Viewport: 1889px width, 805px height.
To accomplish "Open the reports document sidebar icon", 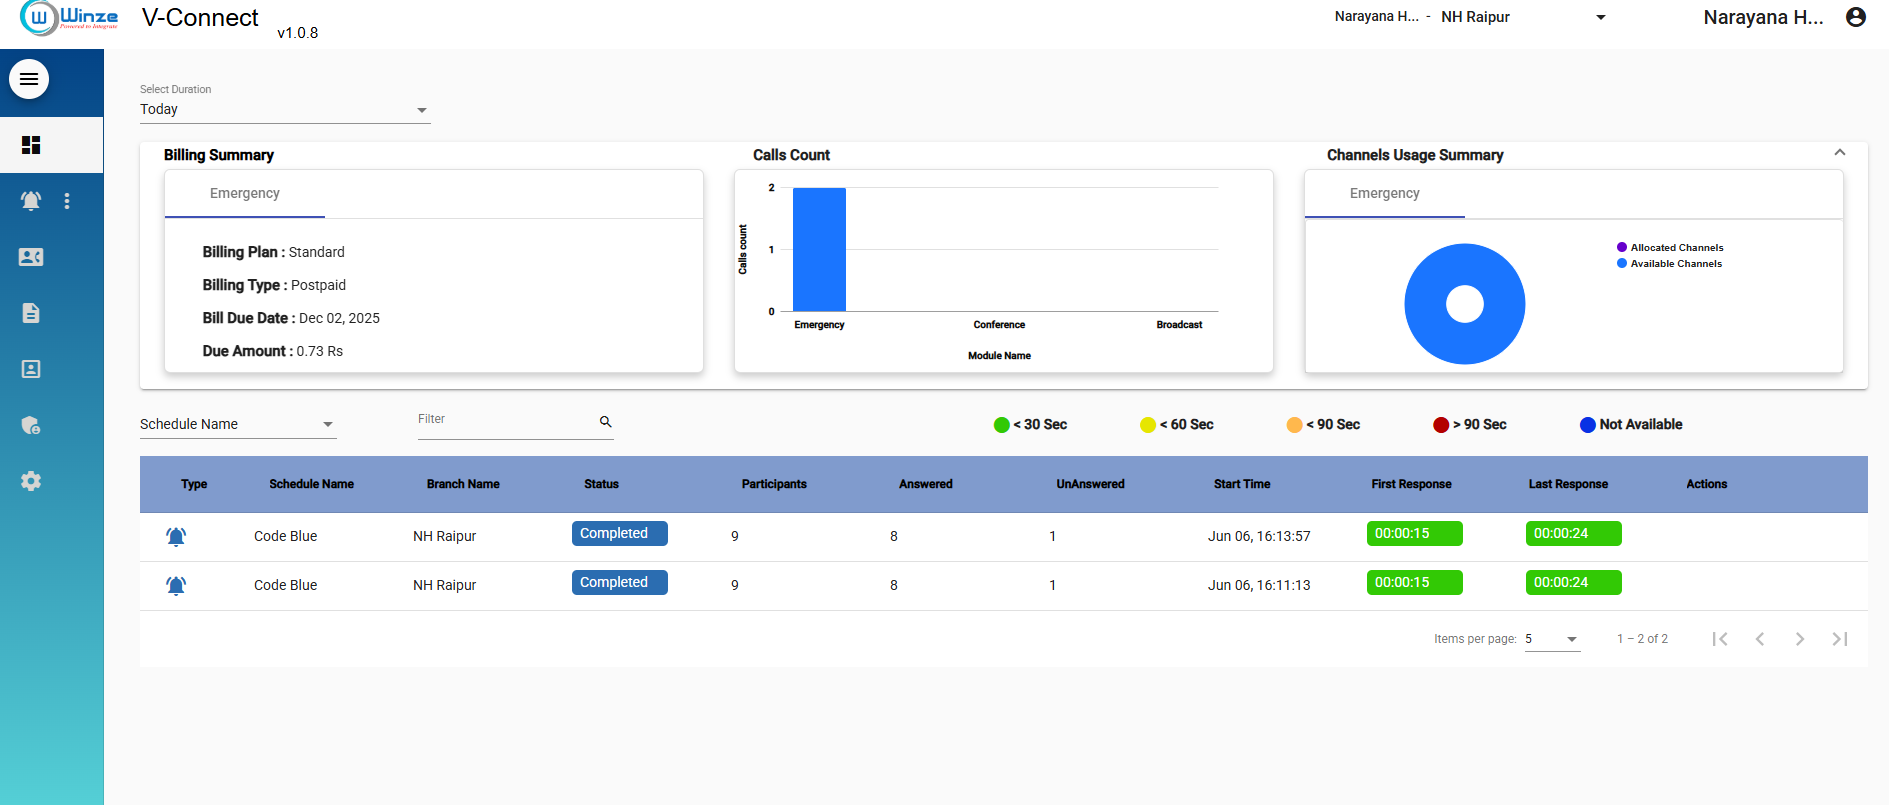I will pos(31,313).
